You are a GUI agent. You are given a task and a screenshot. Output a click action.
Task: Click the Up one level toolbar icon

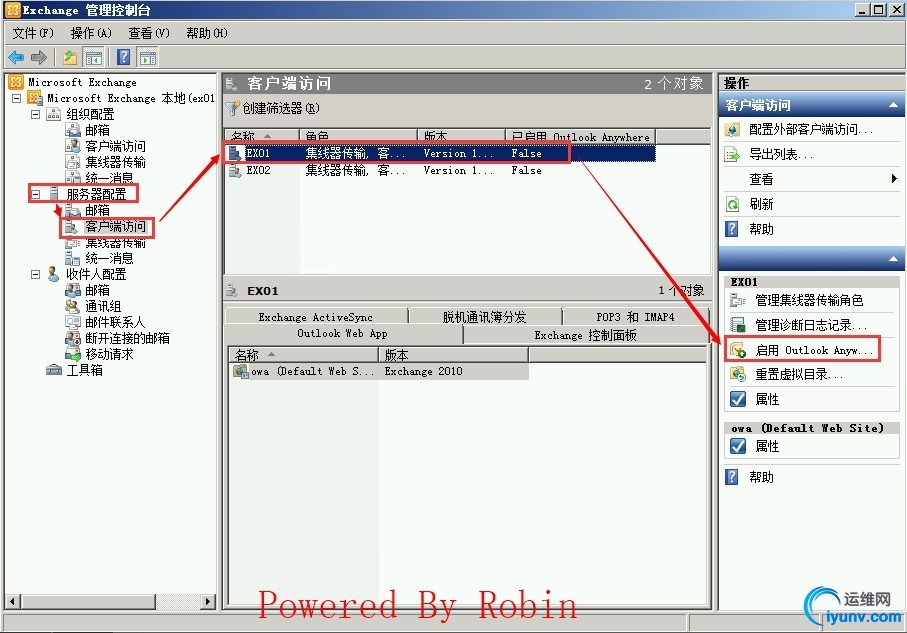(x=70, y=57)
